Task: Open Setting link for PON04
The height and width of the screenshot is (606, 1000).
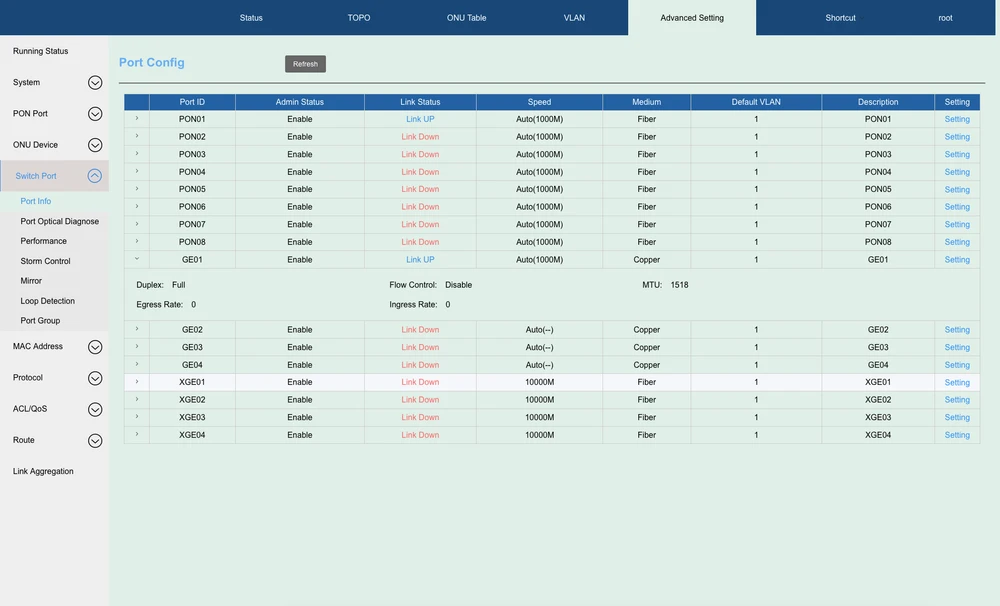Action: click(957, 172)
